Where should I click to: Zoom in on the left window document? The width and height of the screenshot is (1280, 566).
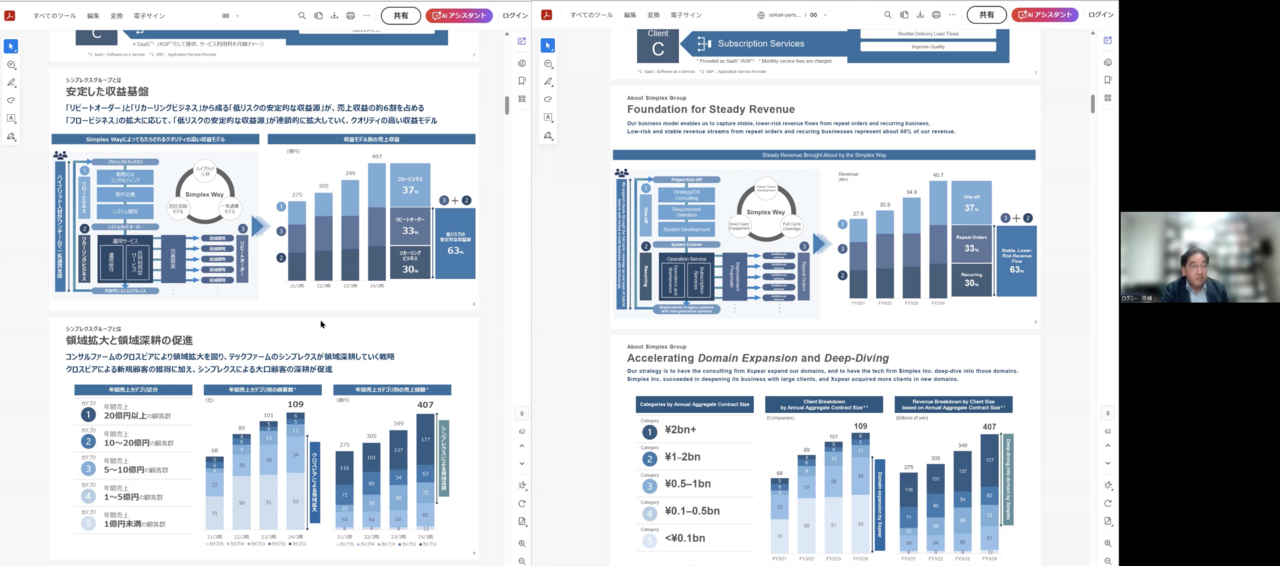[x=521, y=543]
